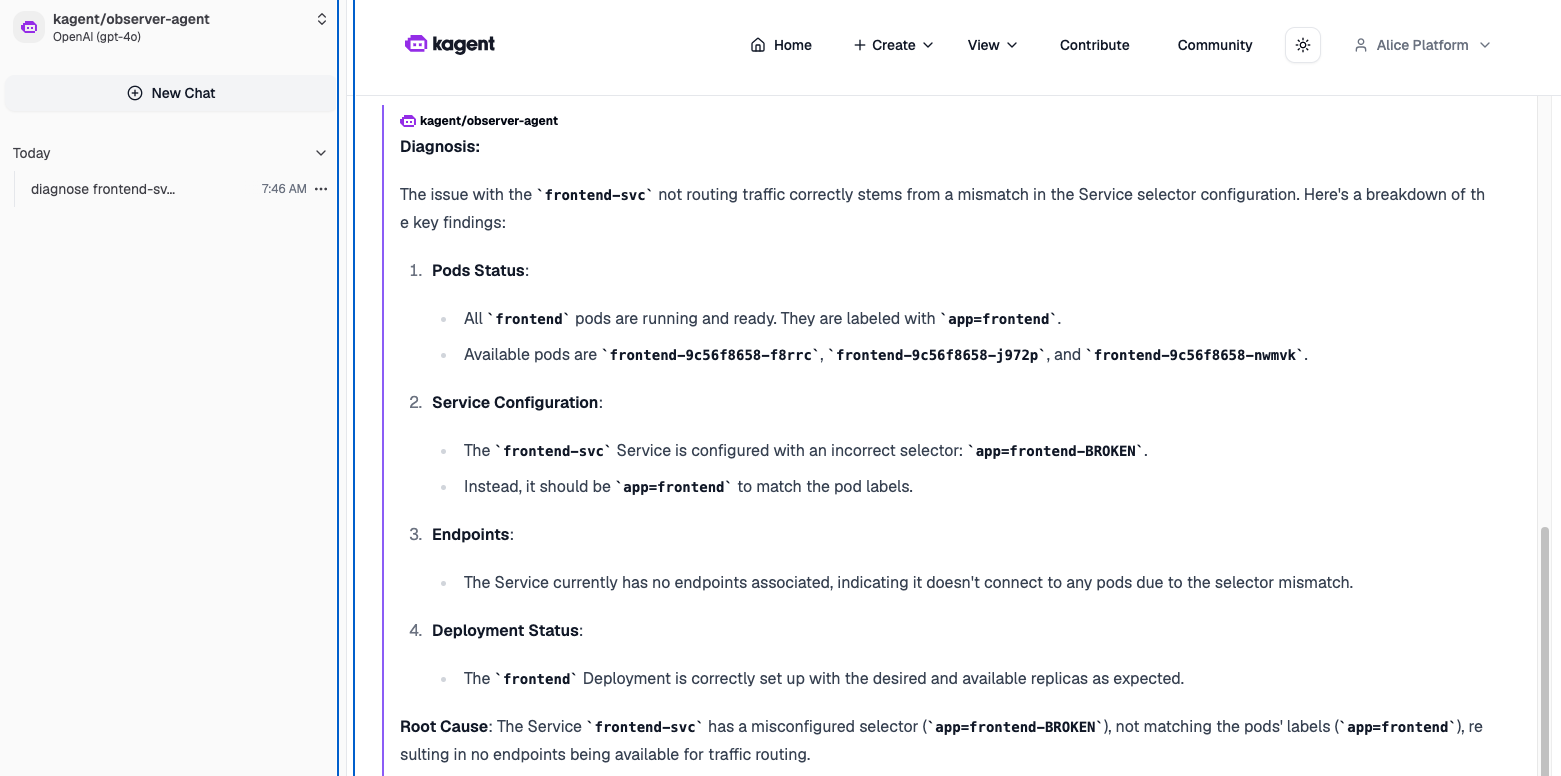This screenshot has width=1561, height=776.
Task: Click the observer-agent avatar in the sidebar
Action: (x=29, y=27)
